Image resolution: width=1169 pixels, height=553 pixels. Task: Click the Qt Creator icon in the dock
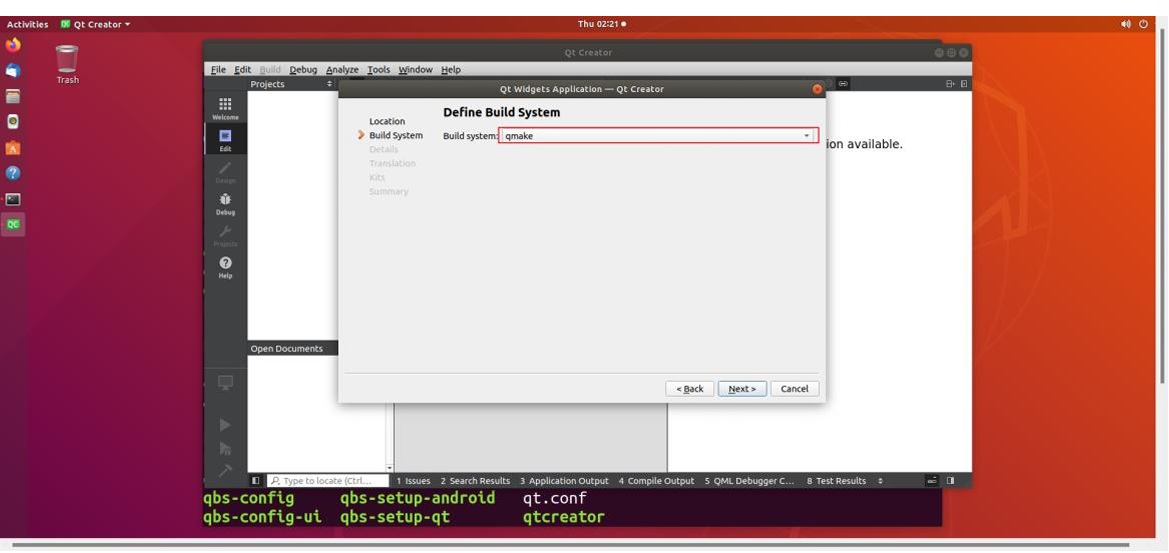coord(13,224)
